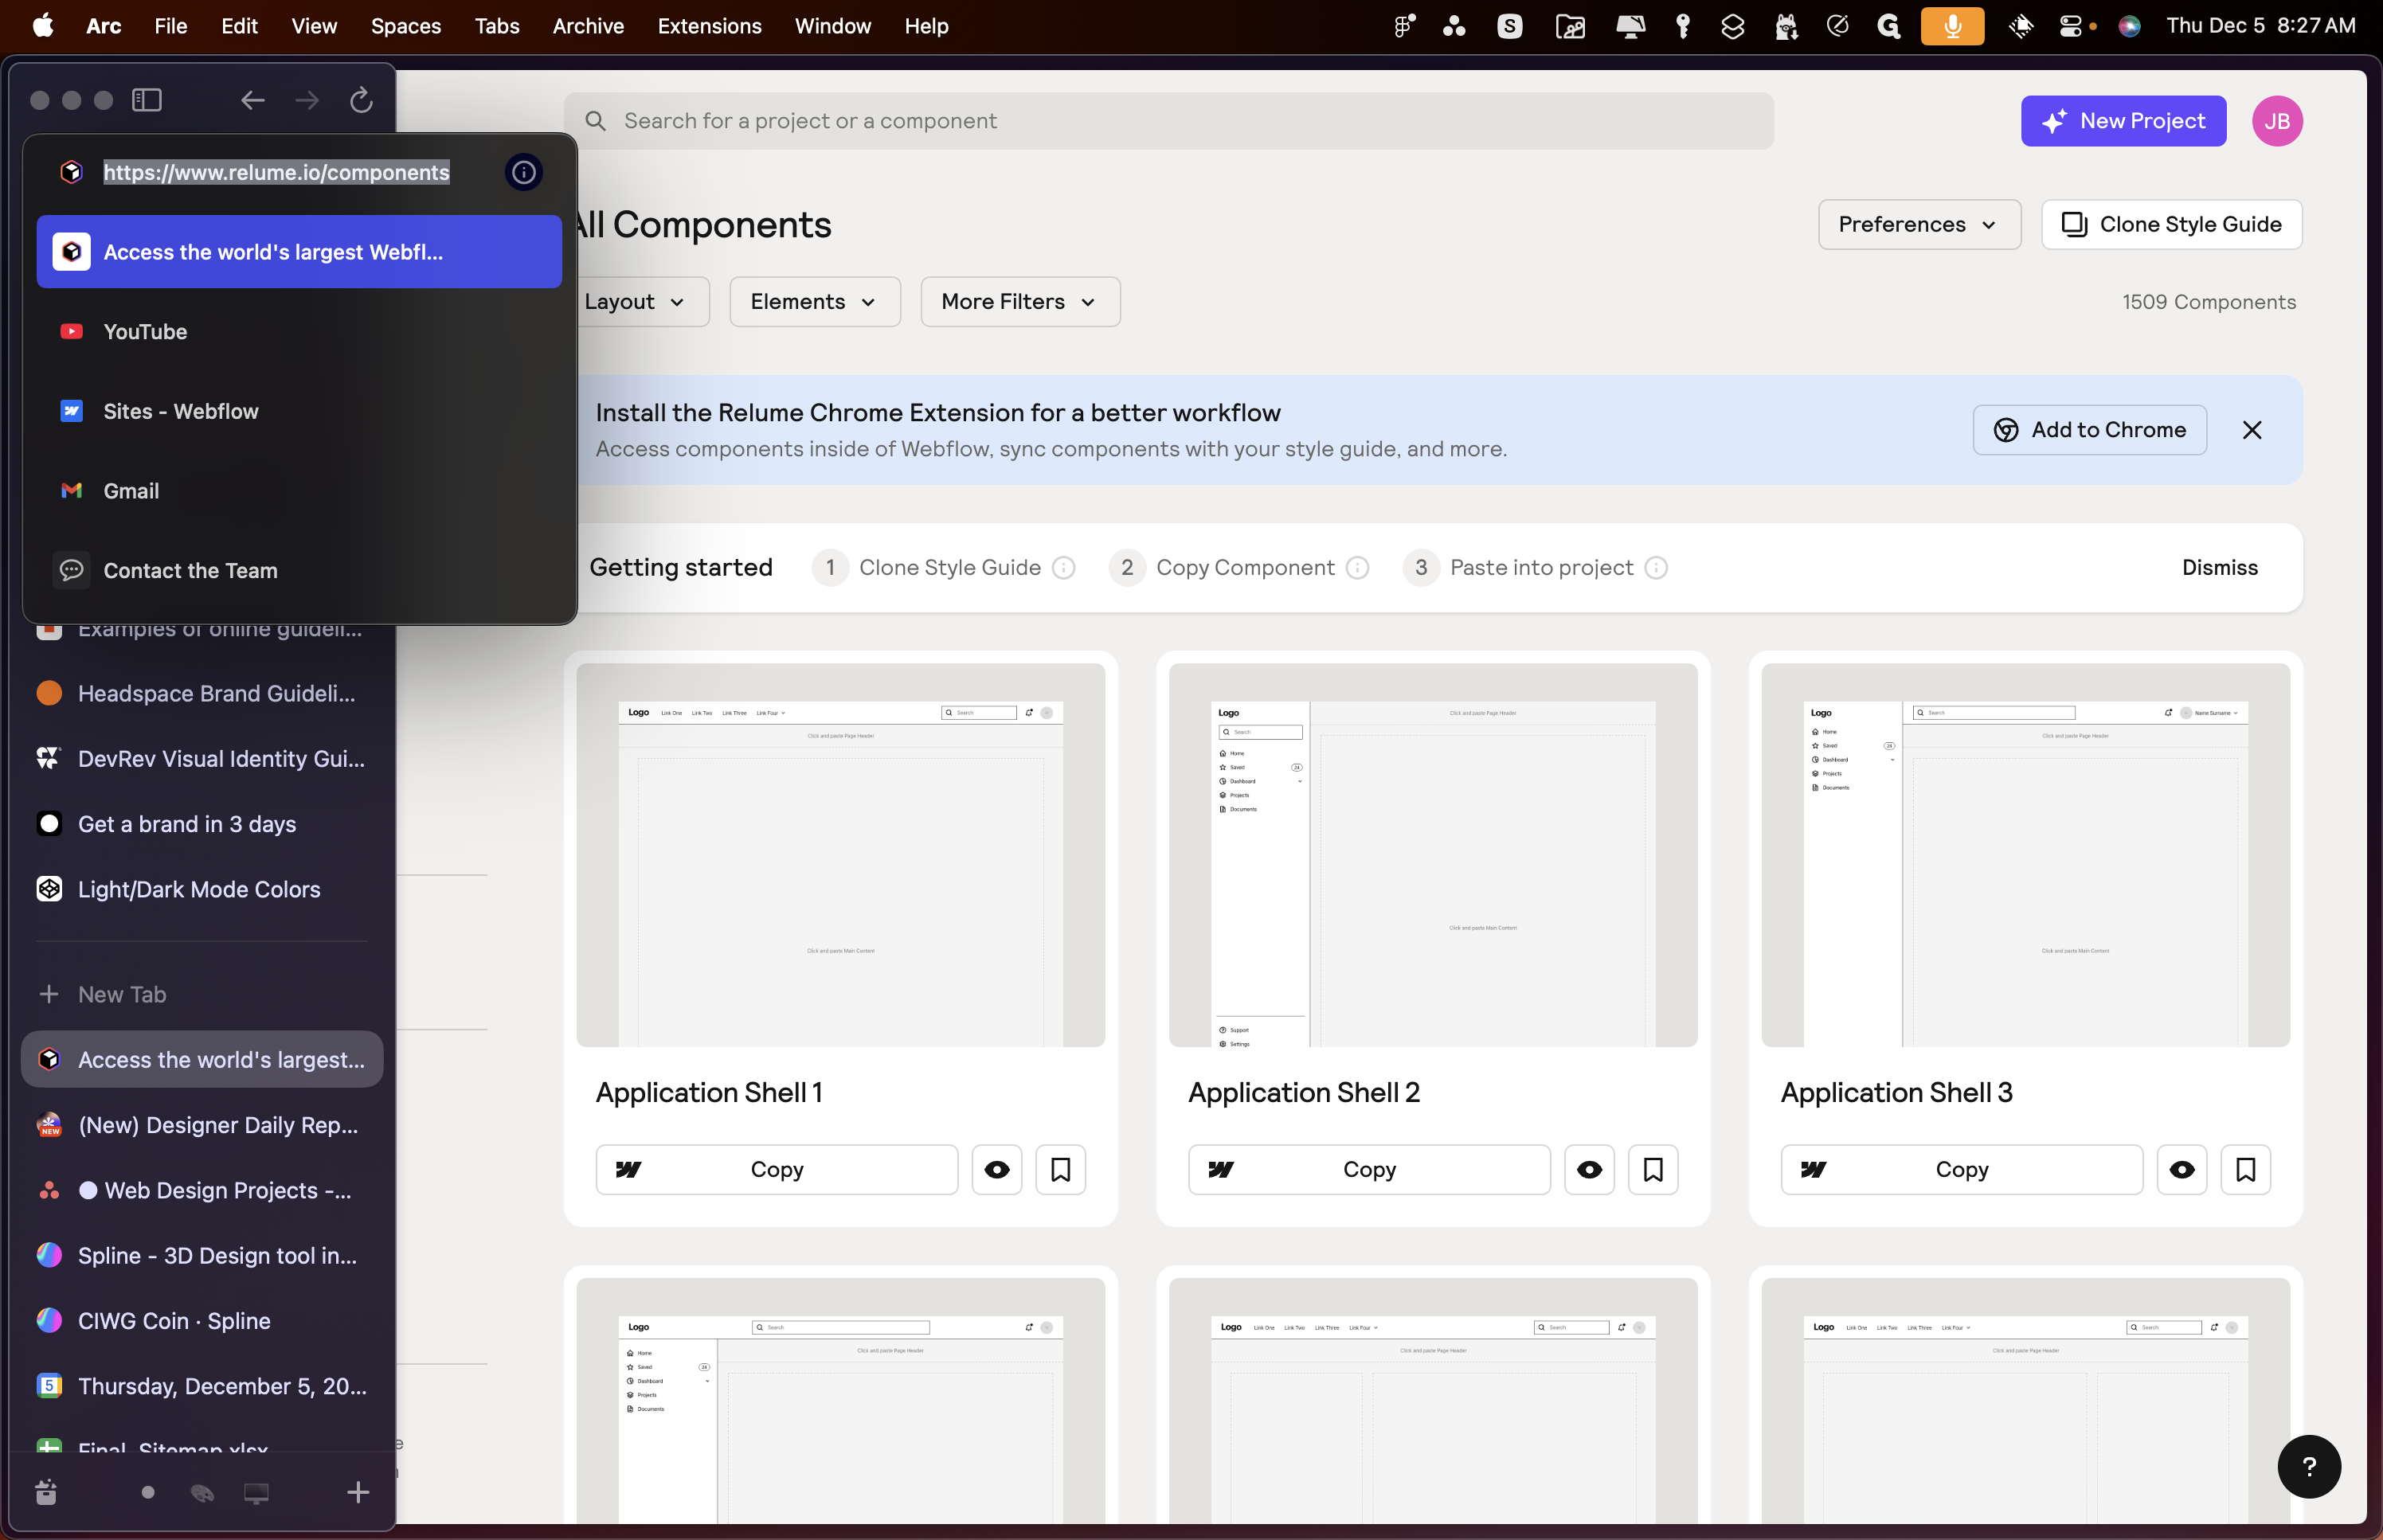Screen dimensions: 2383x1540
Task: Show info for Paste into project step
Action: (x=1656, y=568)
